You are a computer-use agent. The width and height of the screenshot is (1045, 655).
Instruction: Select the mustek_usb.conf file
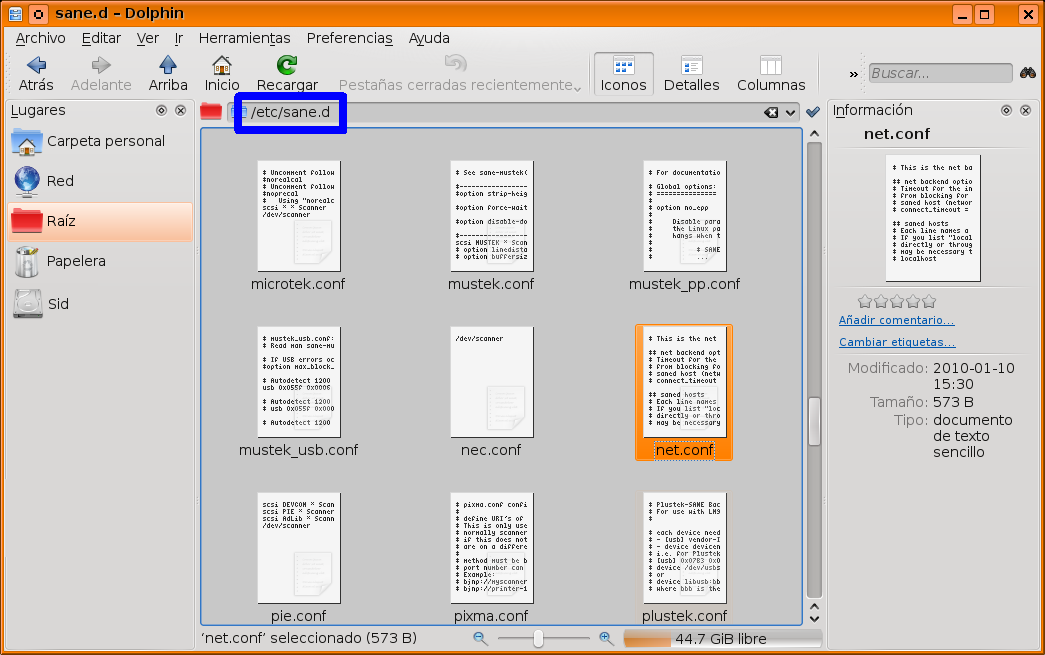[x=298, y=392]
